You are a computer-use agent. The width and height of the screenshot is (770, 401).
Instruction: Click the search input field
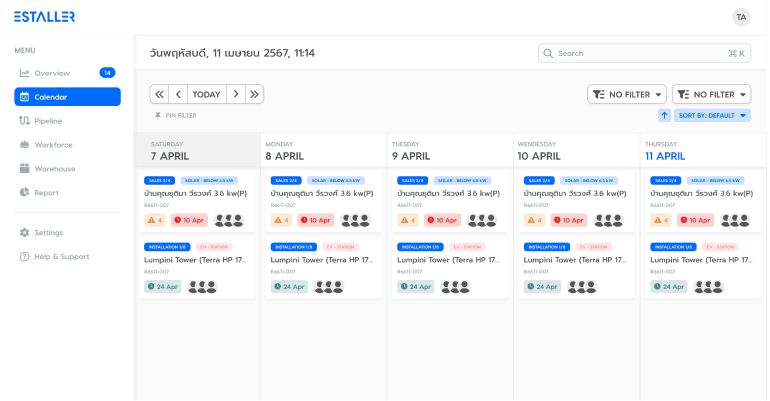click(x=640, y=53)
